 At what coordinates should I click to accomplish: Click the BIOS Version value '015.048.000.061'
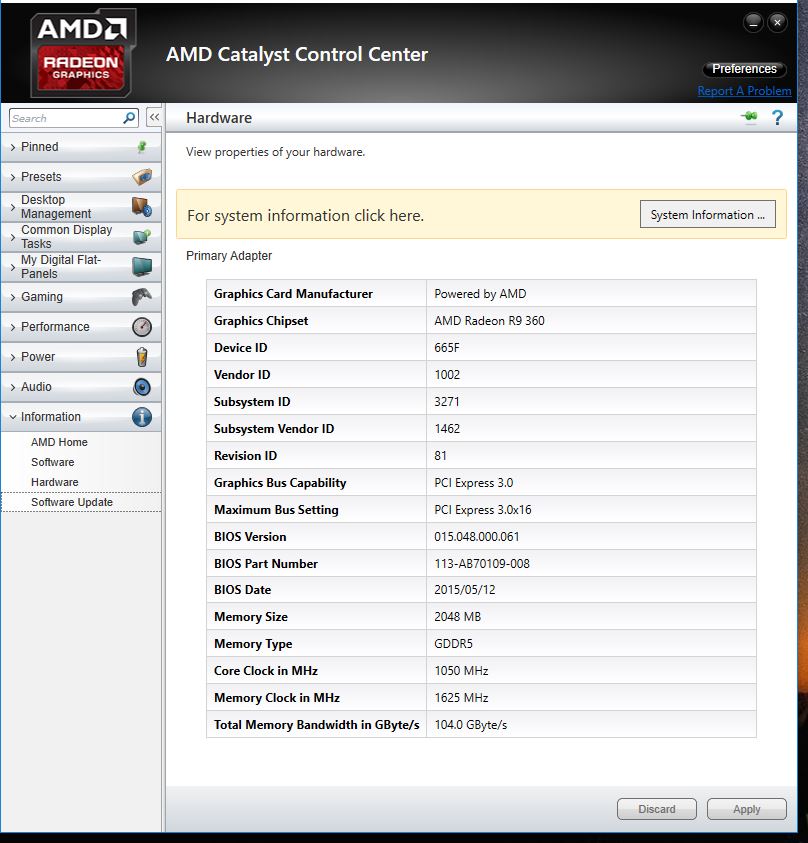(x=477, y=537)
